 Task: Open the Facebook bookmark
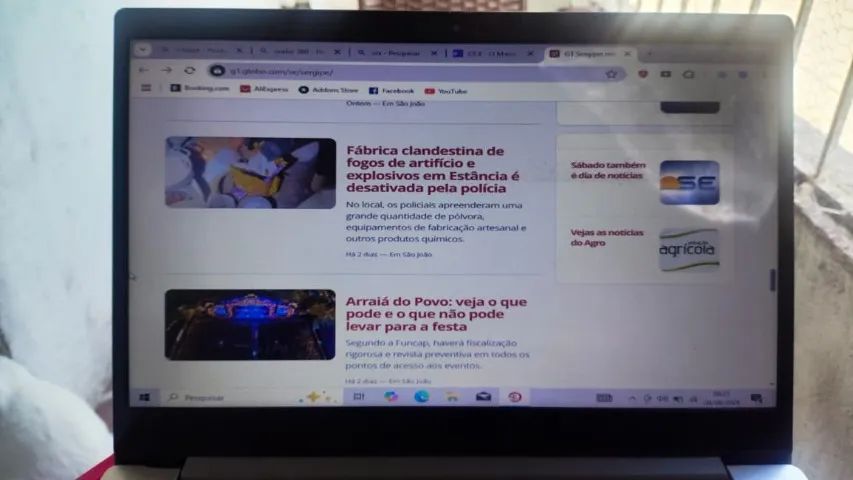pyautogui.click(x=392, y=91)
